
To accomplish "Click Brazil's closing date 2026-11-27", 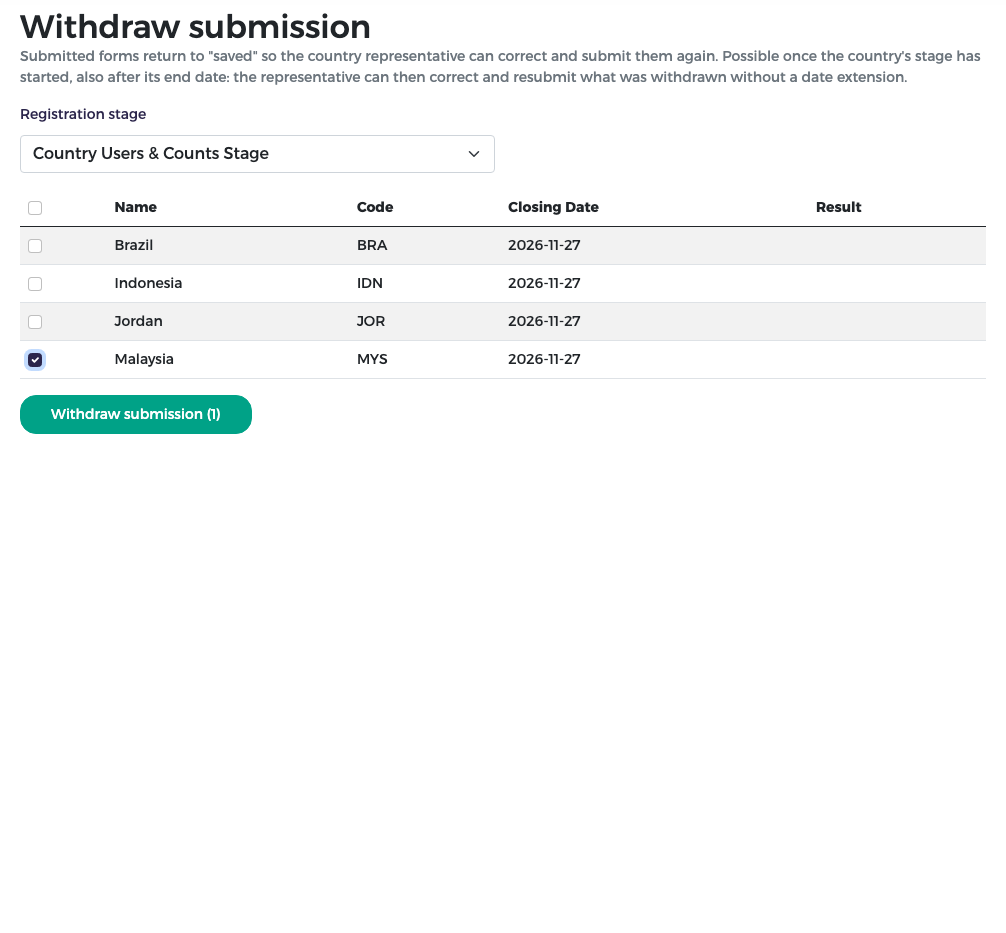I will [x=544, y=245].
